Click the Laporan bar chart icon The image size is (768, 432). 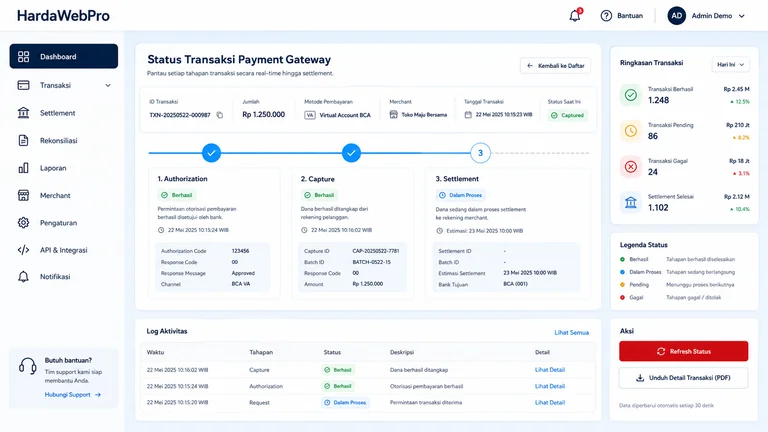(24, 168)
